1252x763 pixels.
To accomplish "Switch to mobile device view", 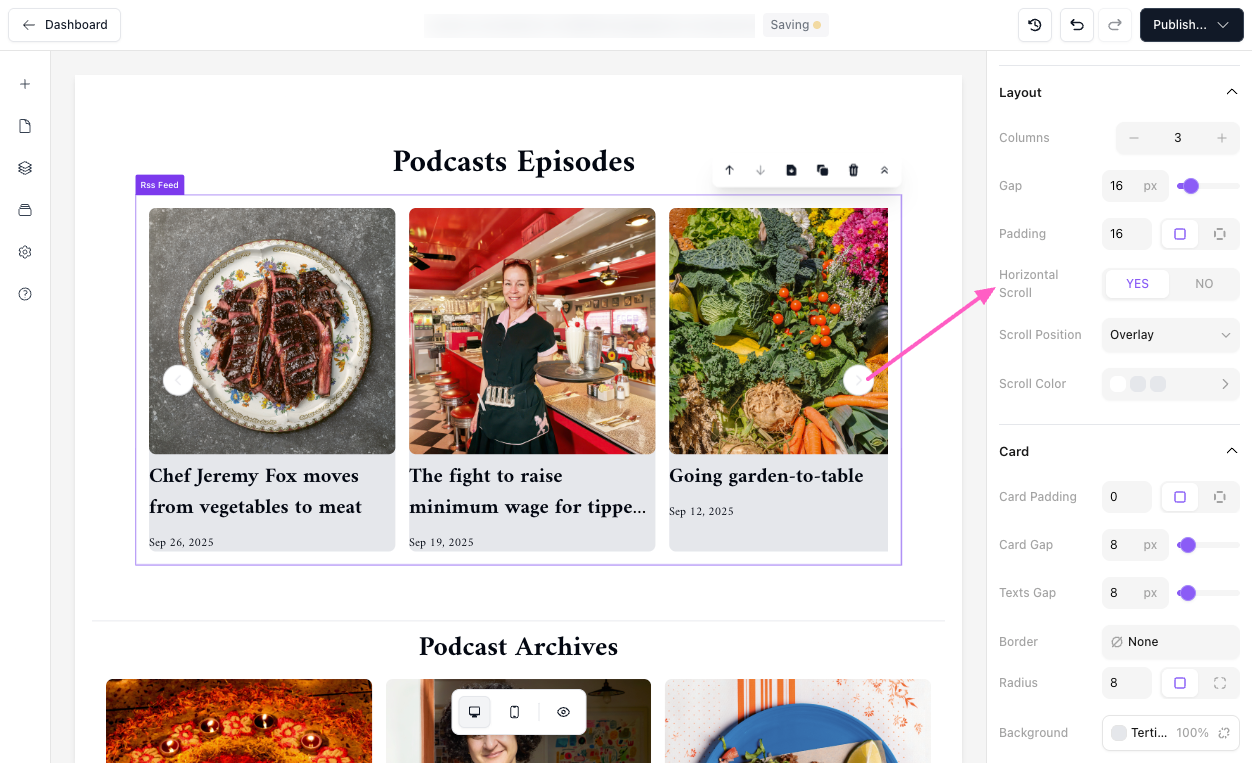I will pos(514,712).
